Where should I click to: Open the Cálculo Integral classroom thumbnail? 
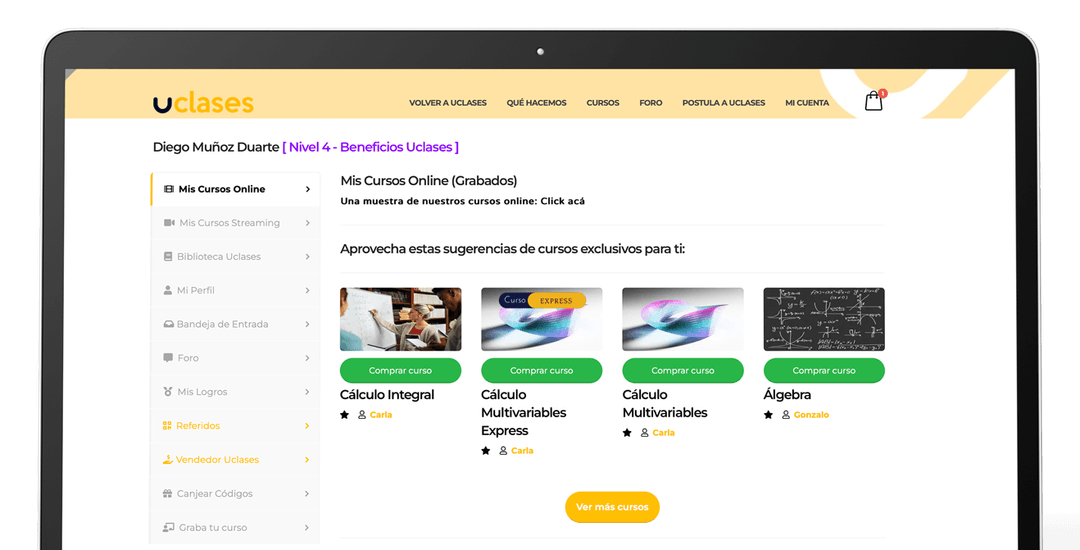[x=400, y=319]
